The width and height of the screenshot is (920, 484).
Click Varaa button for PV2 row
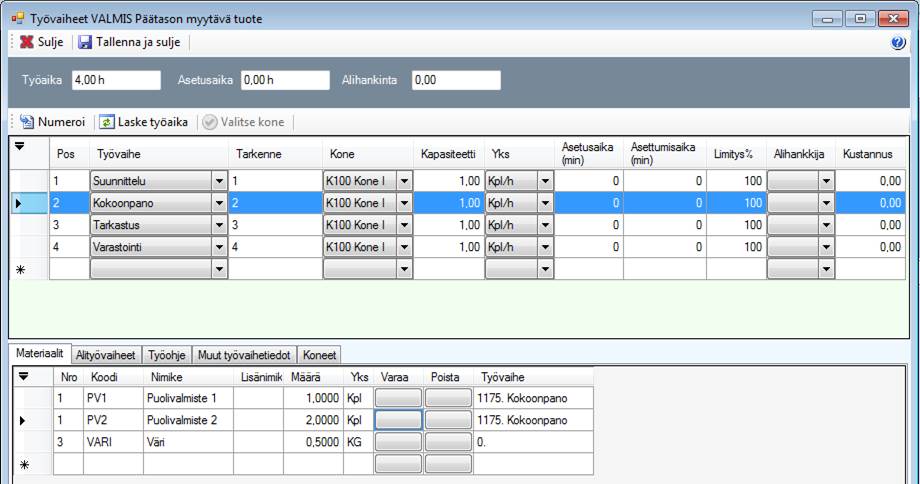pyautogui.click(x=398, y=420)
